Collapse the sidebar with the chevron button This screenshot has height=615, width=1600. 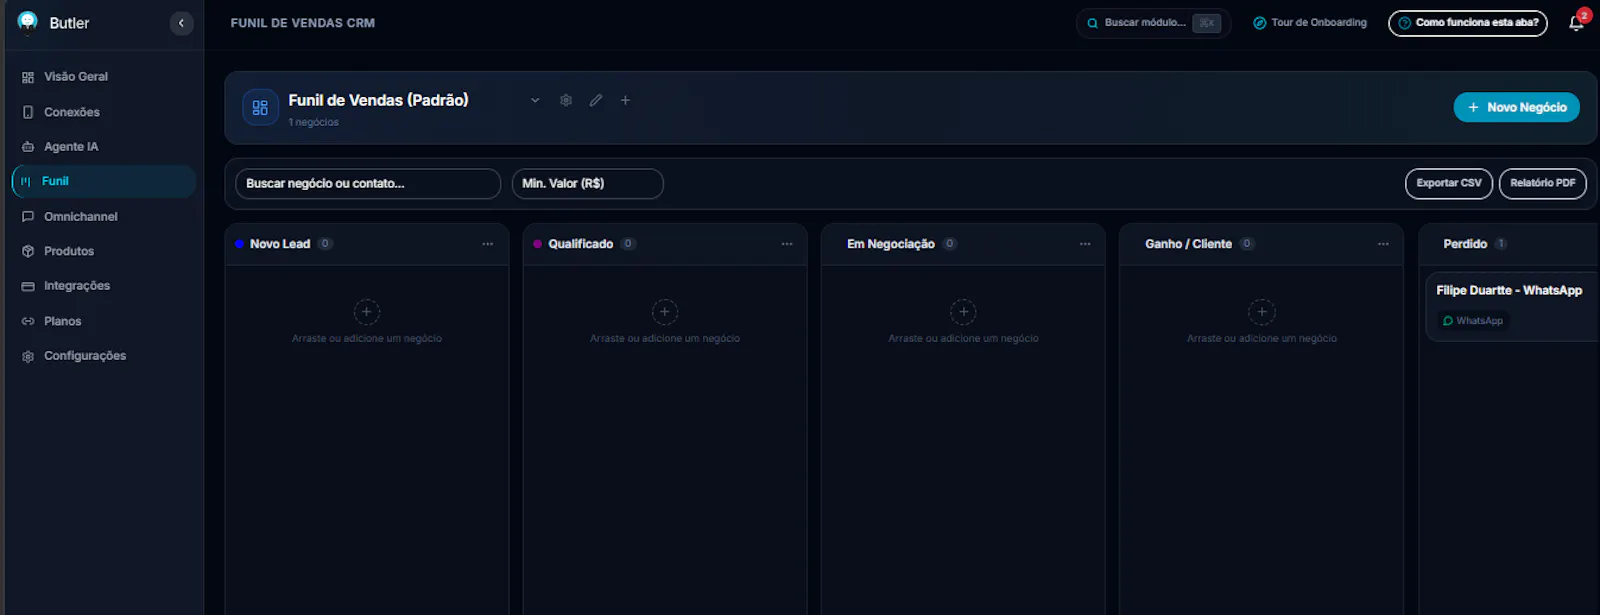coord(181,23)
